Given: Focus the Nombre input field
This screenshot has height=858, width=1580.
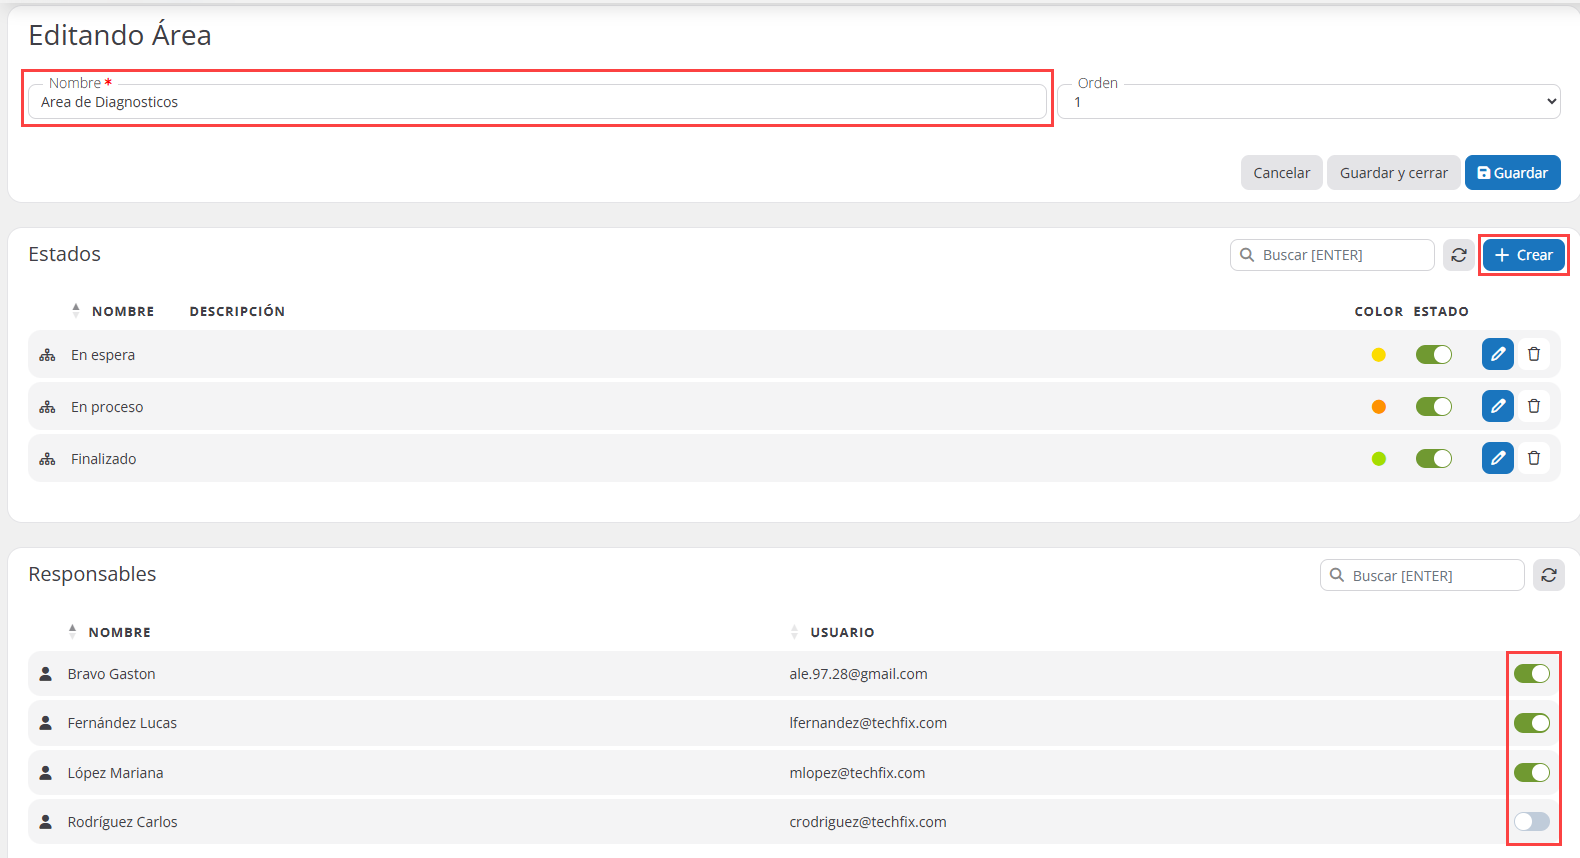Looking at the screenshot, I should 540,102.
